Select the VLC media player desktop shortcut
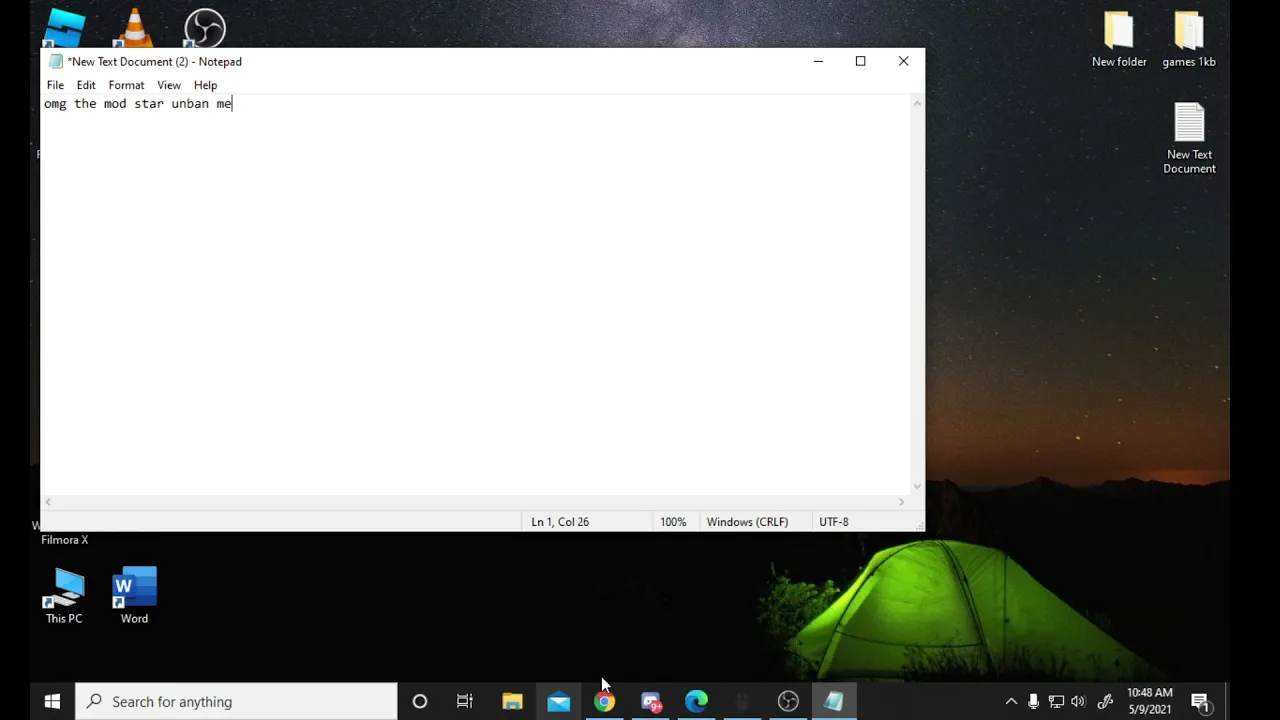The width and height of the screenshot is (1280, 720). (135, 28)
